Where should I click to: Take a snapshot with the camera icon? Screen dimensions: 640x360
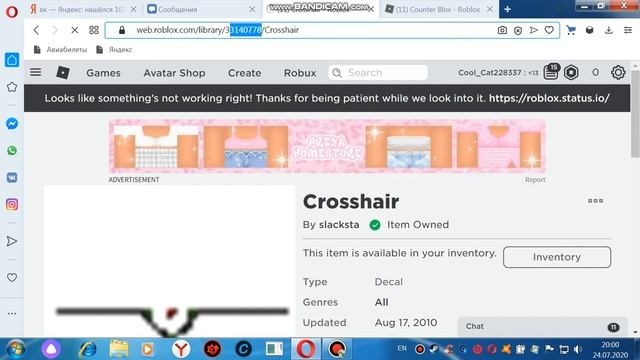pos(502,30)
